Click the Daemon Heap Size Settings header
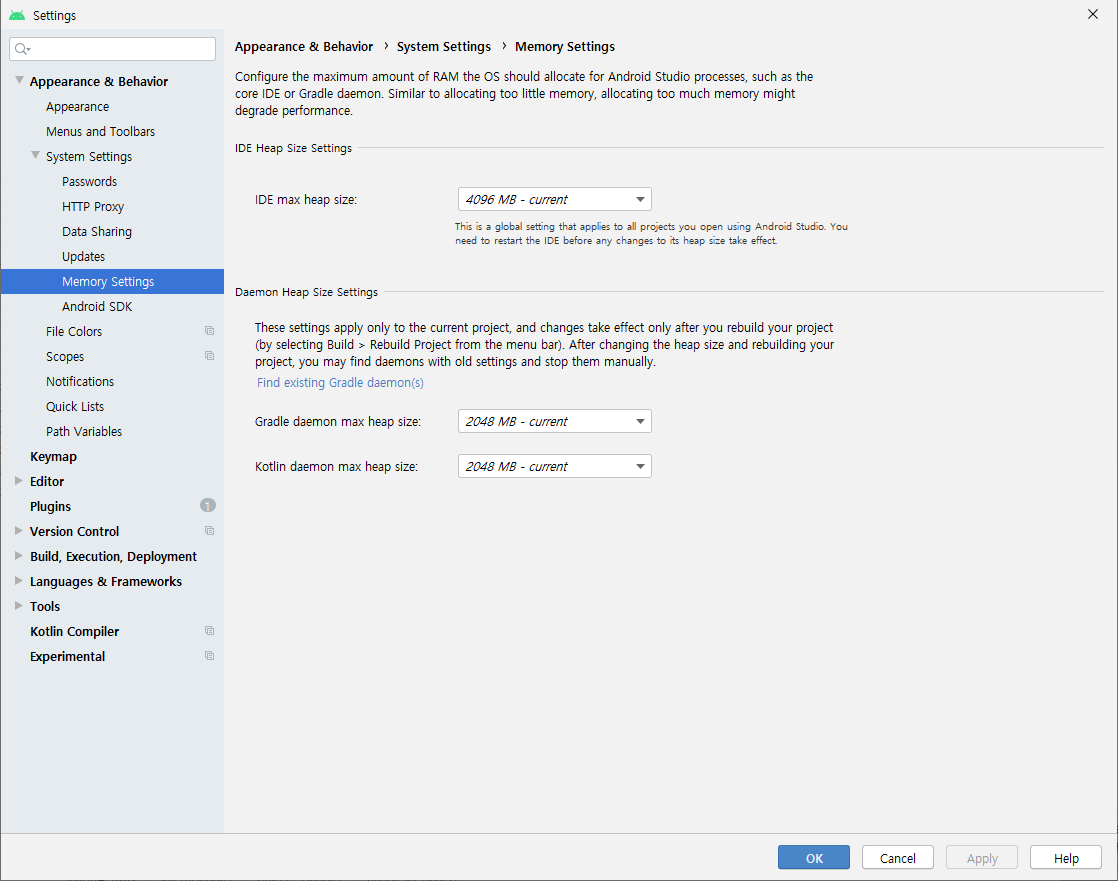 click(x=307, y=292)
